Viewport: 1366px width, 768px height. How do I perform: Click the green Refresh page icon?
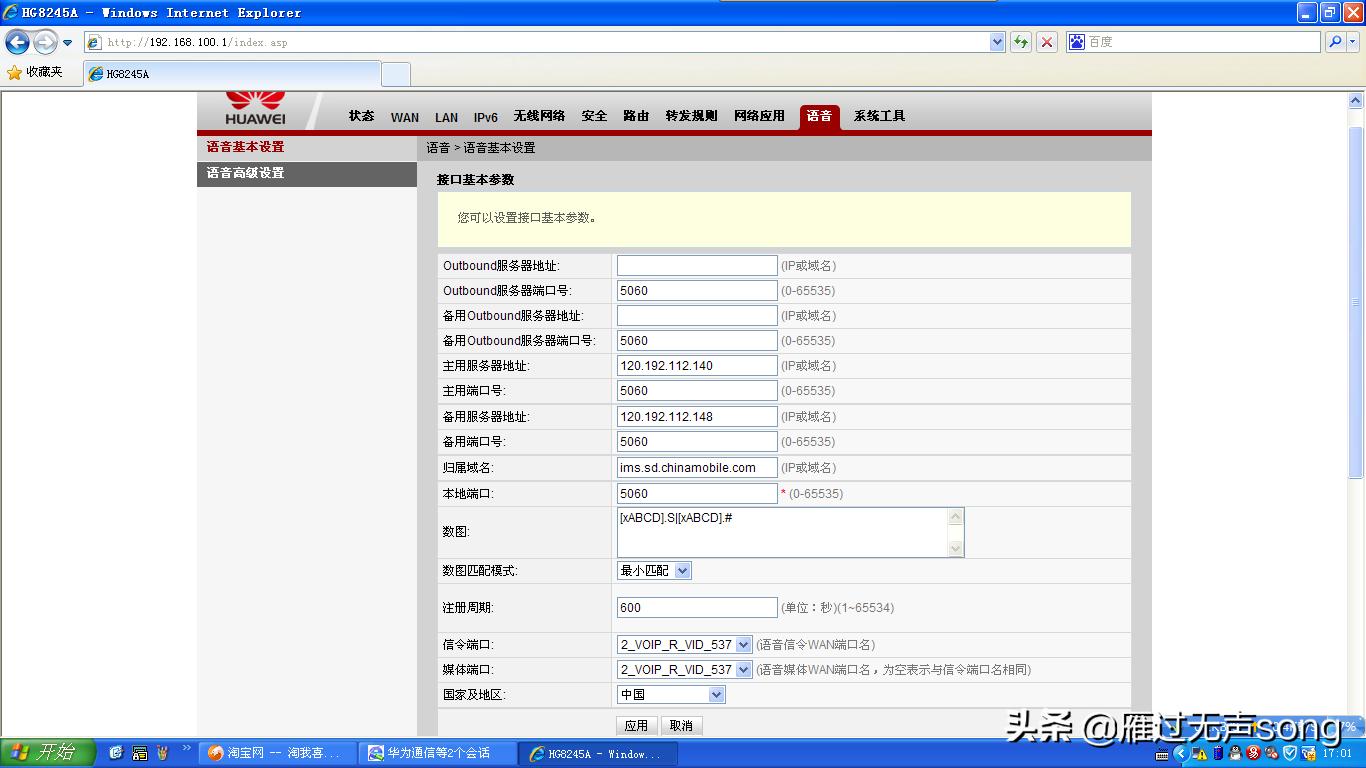point(1021,41)
